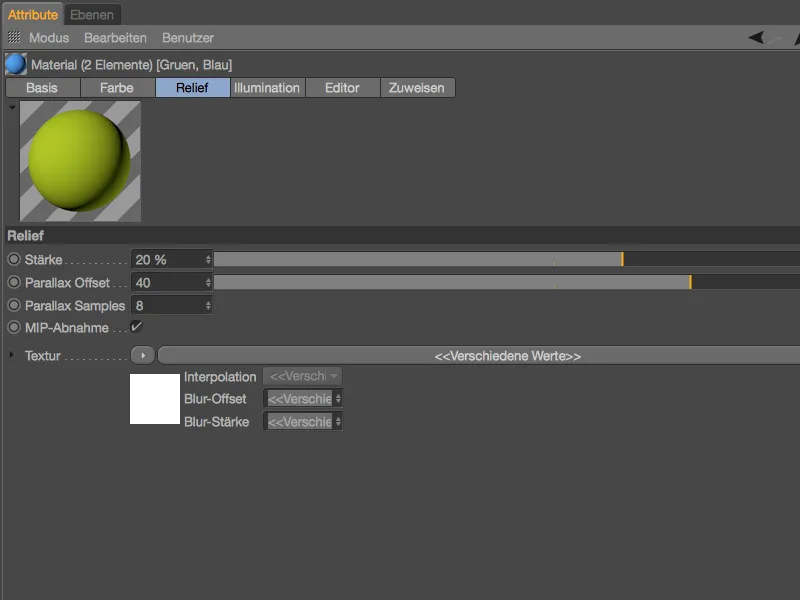This screenshot has height=600, width=800.
Task: Click the back arrow in the Attribute header
Action: pos(756,37)
